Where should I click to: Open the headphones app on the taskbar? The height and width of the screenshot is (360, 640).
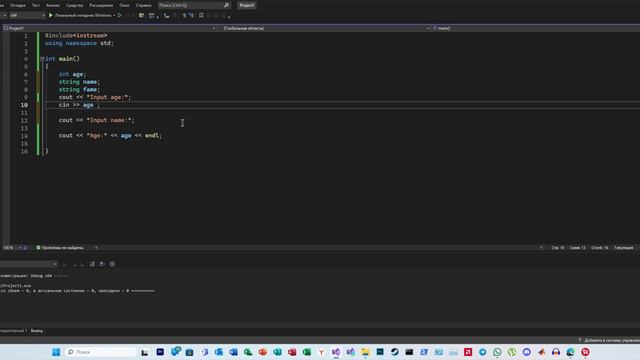pyautogui.click(x=556, y=352)
